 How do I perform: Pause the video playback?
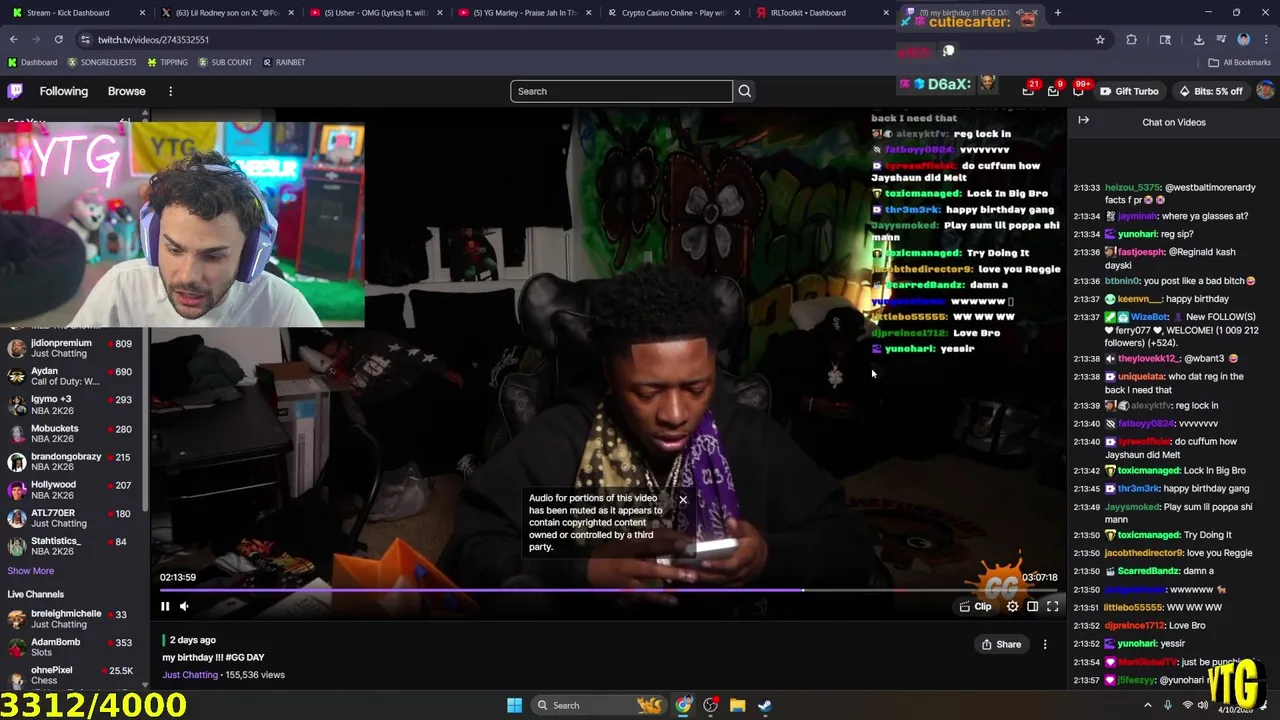(x=165, y=606)
